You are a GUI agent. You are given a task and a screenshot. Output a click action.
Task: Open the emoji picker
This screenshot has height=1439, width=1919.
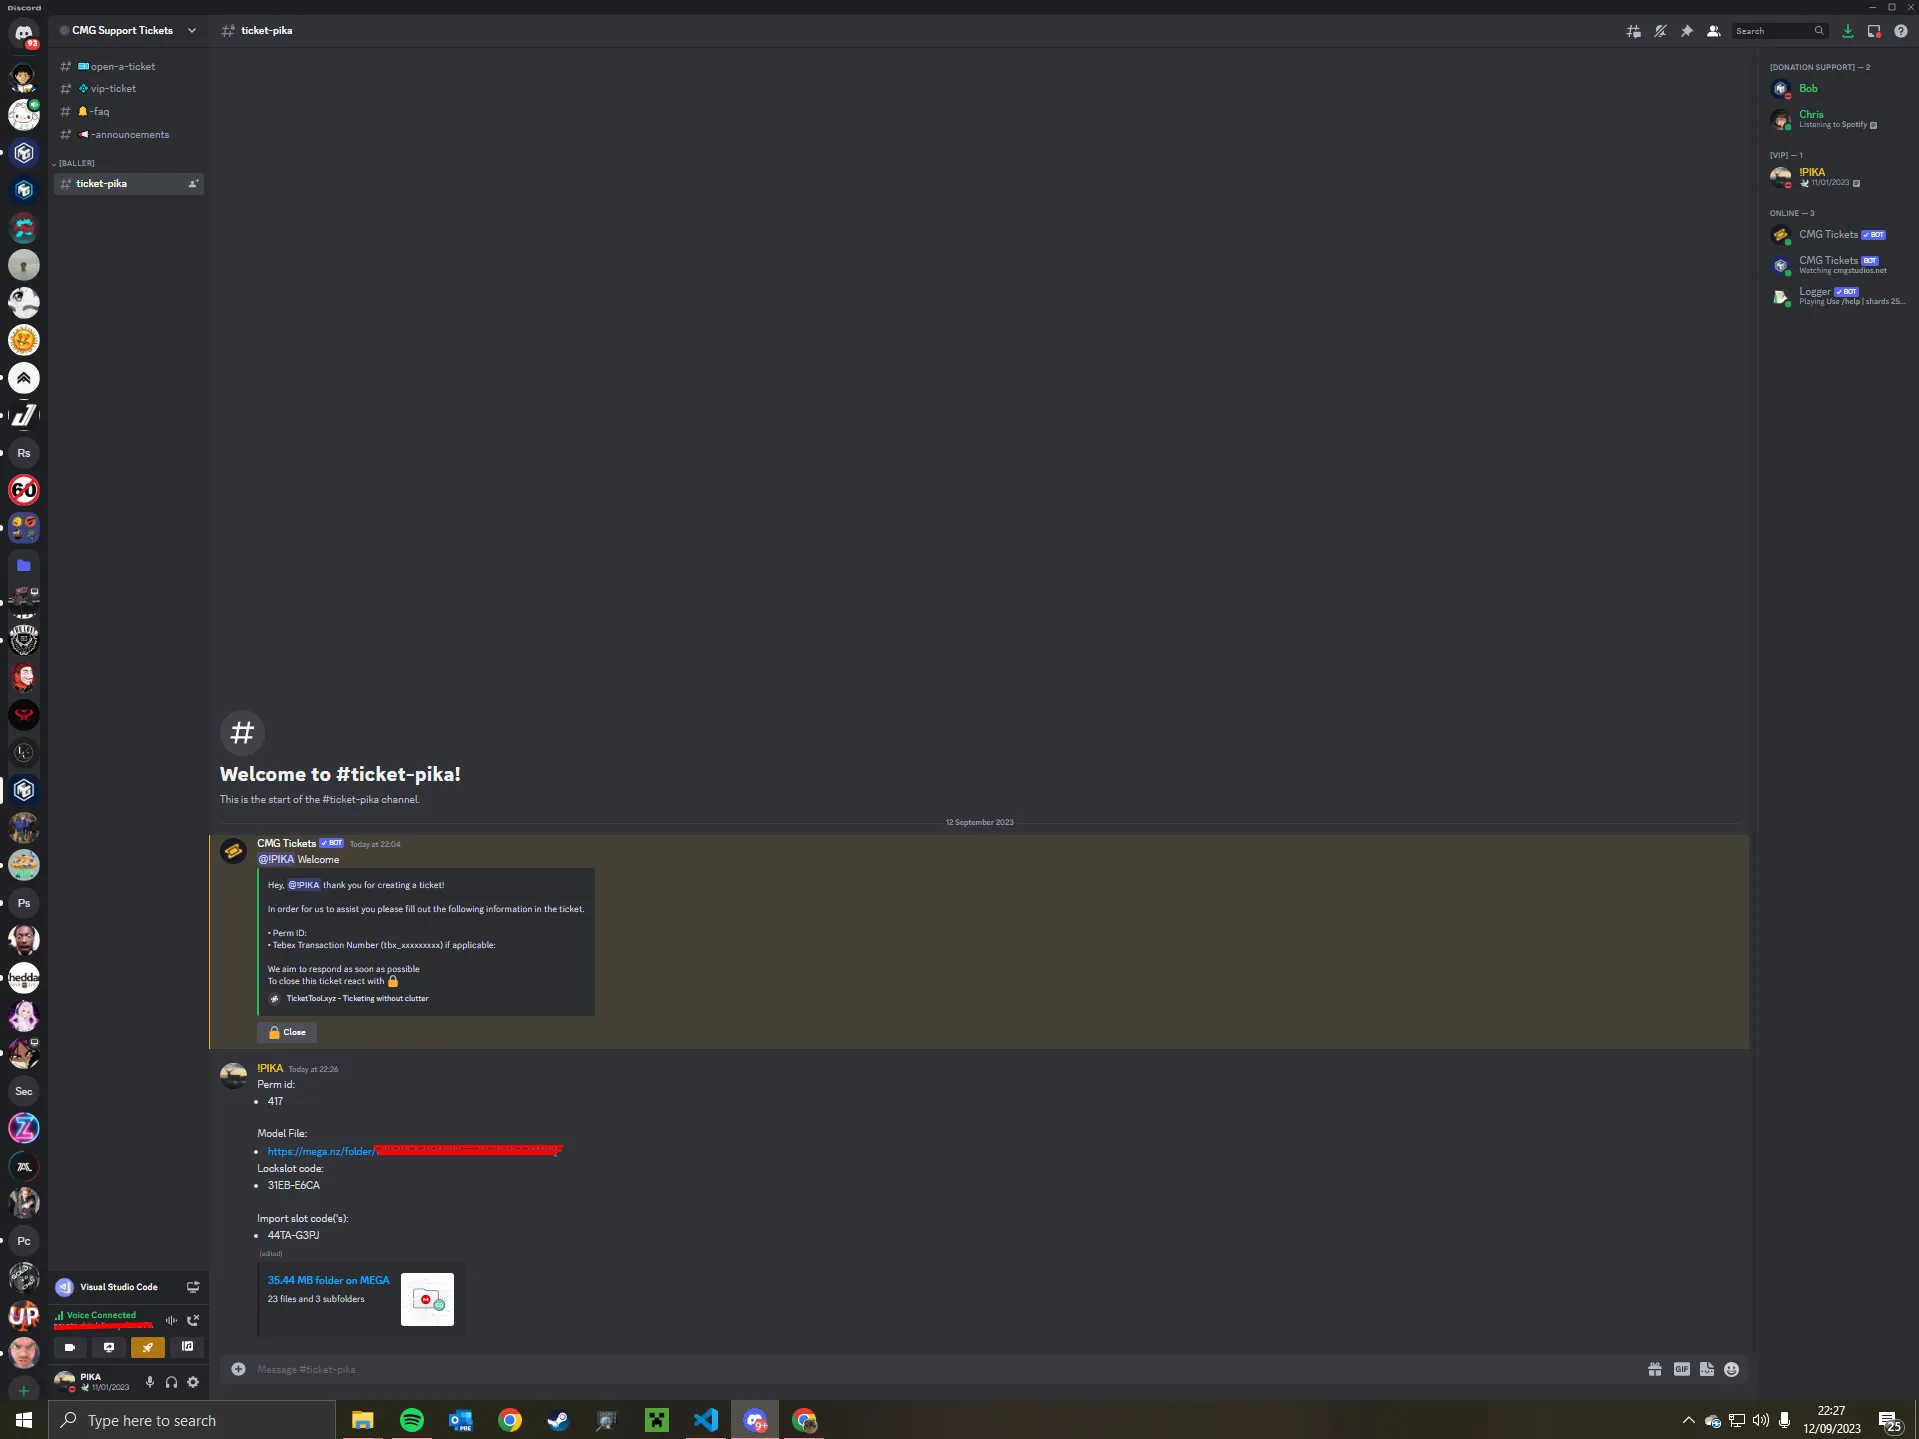tap(1732, 1369)
